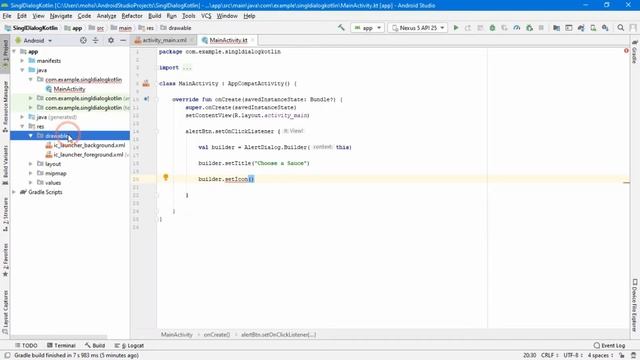Open the VCS menu
The height and width of the screenshot is (360, 640).
[206, 16]
